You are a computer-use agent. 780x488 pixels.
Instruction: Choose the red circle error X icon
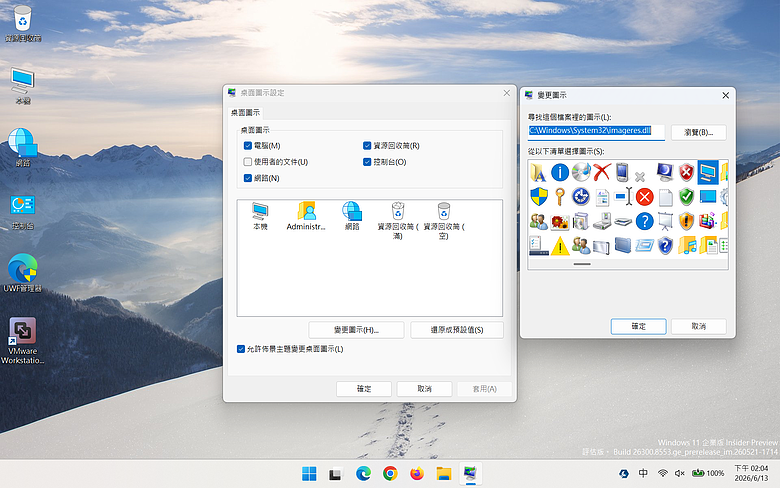tap(644, 196)
